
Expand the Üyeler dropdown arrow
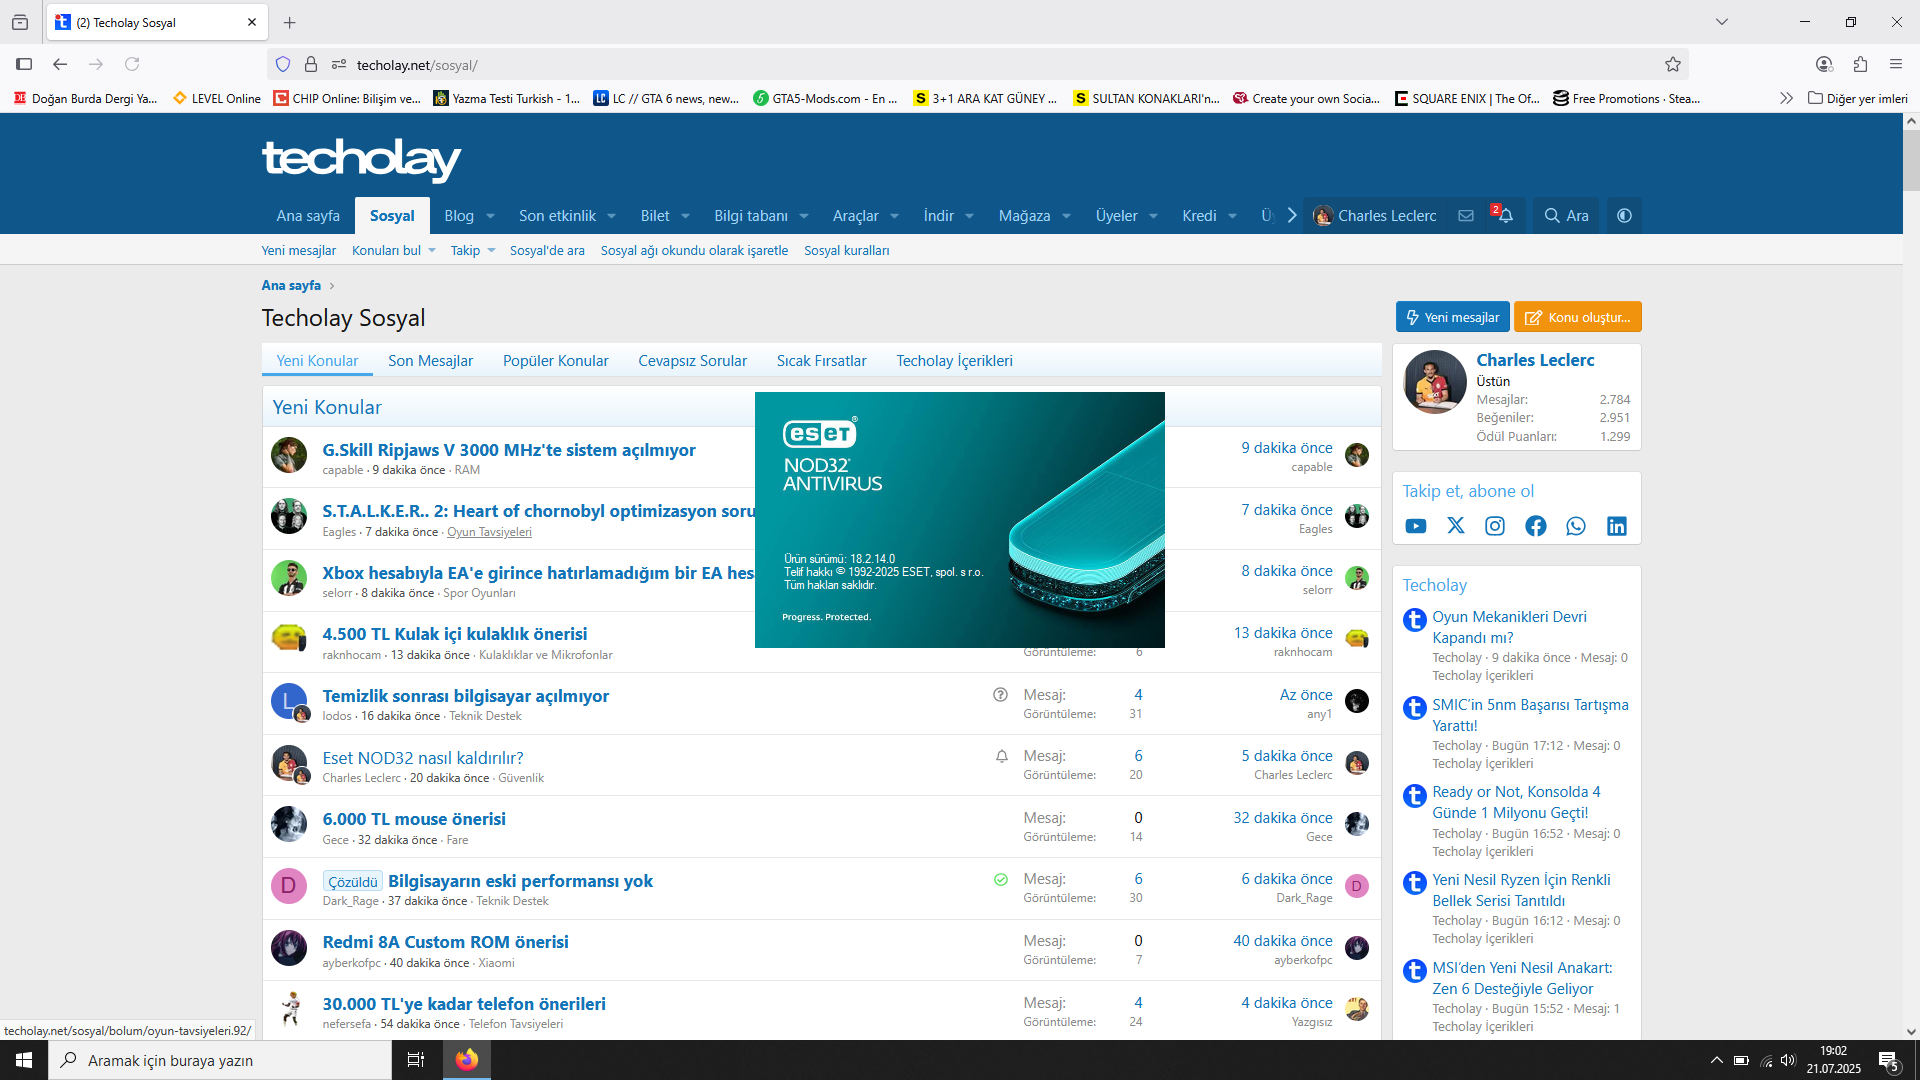(1154, 216)
